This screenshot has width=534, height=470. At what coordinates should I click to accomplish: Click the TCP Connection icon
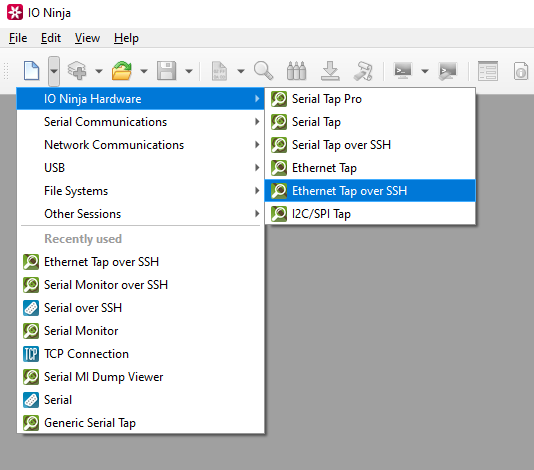pyautogui.click(x=31, y=354)
